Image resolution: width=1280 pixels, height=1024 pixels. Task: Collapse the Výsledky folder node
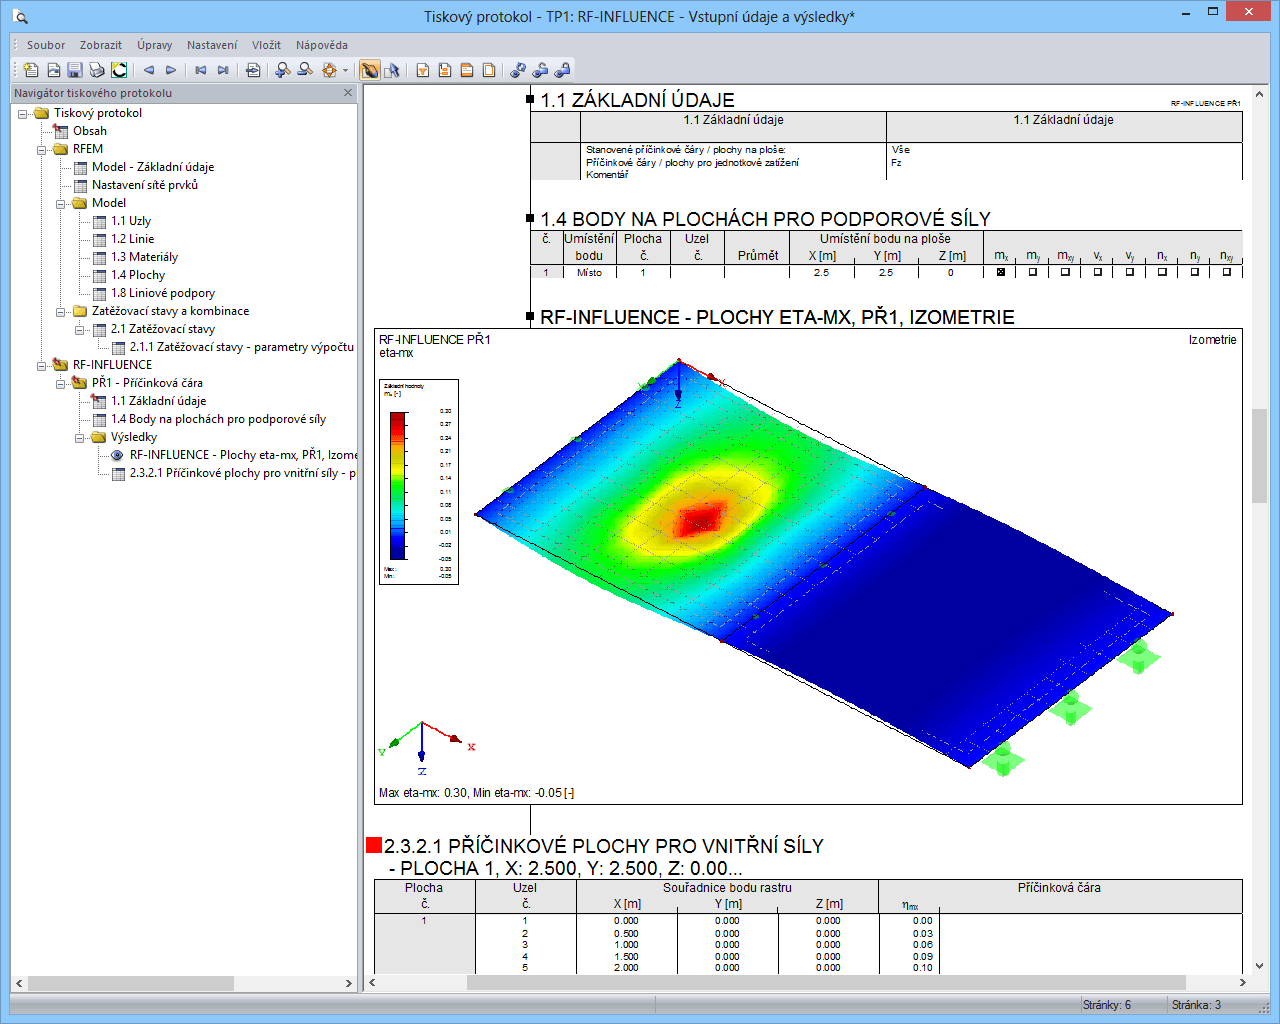coord(80,437)
